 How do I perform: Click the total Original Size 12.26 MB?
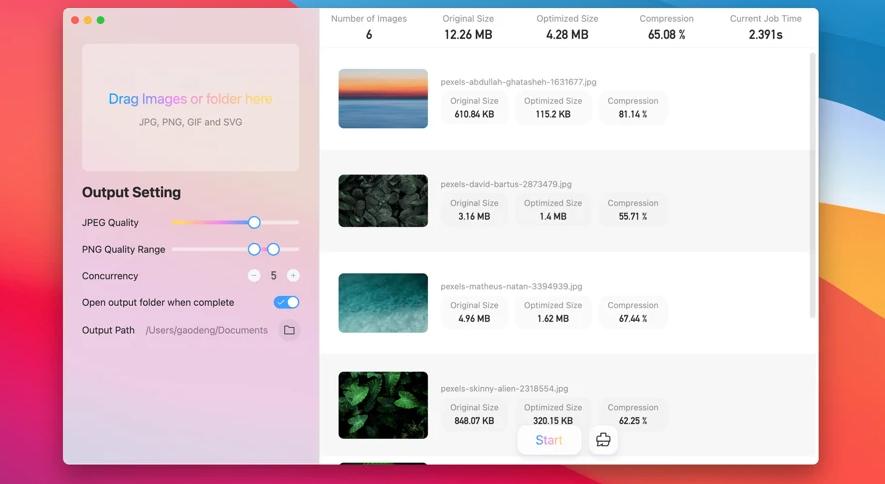(468, 34)
